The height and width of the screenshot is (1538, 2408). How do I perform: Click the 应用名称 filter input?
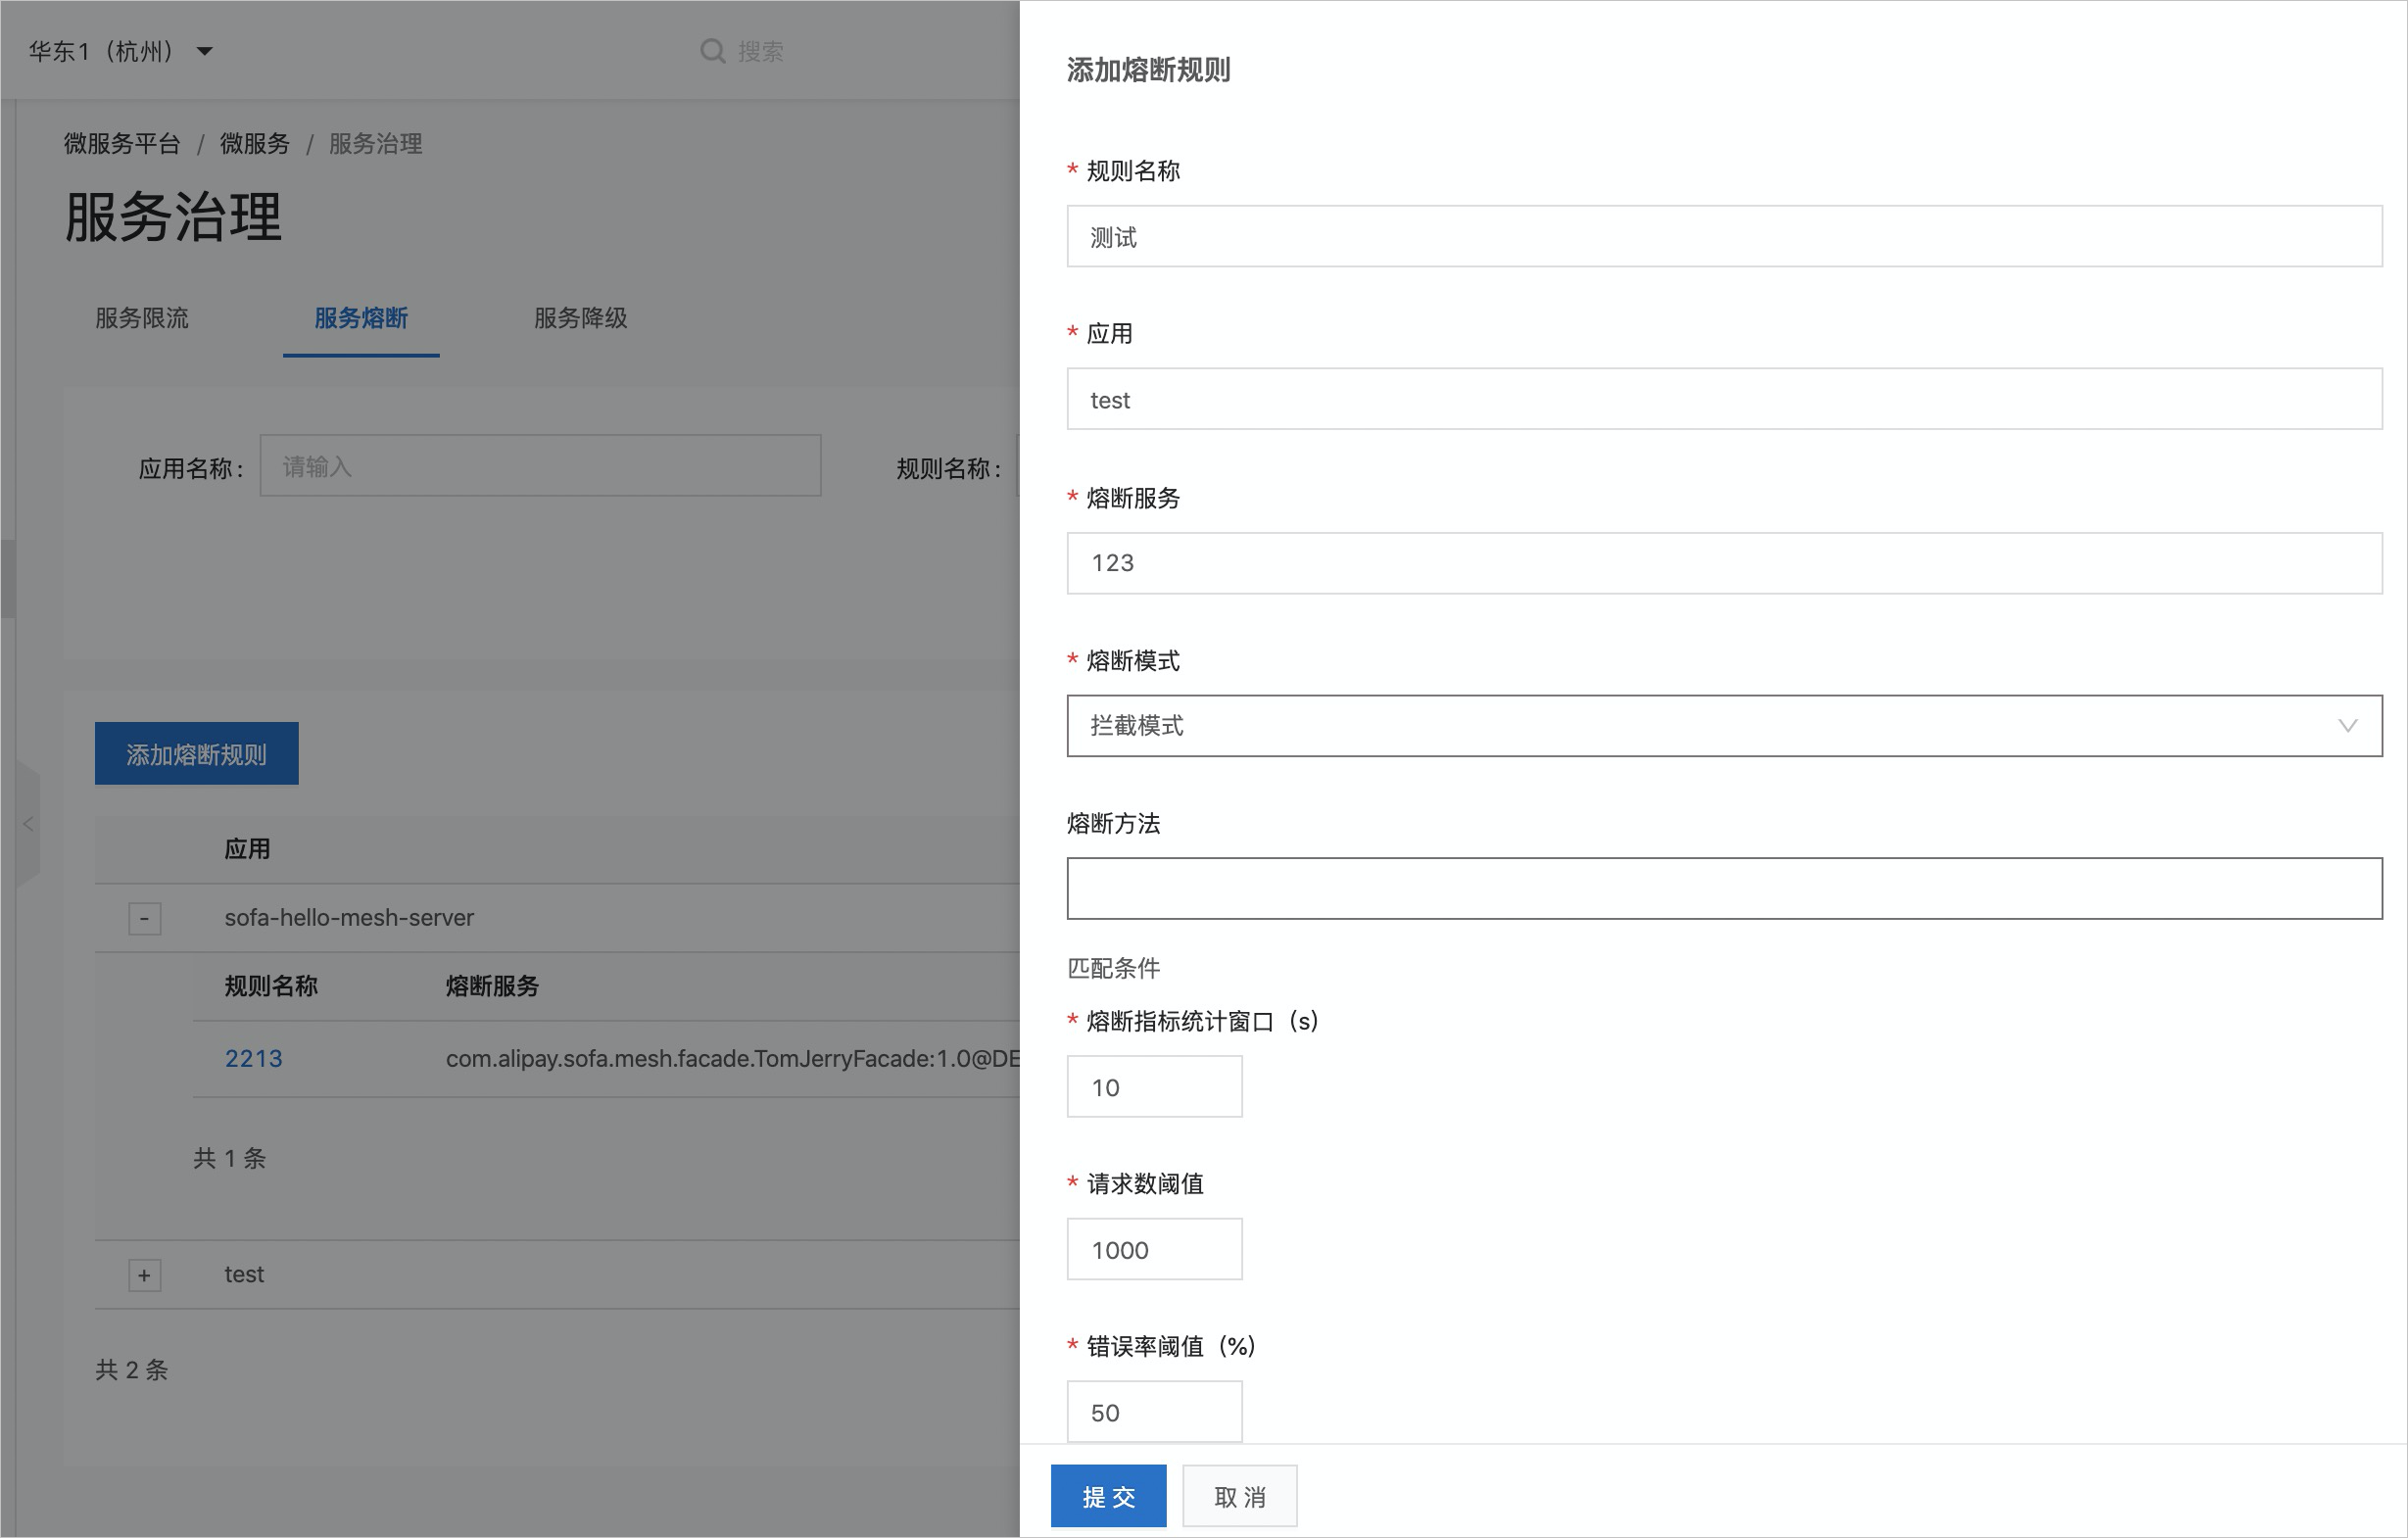click(541, 466)
